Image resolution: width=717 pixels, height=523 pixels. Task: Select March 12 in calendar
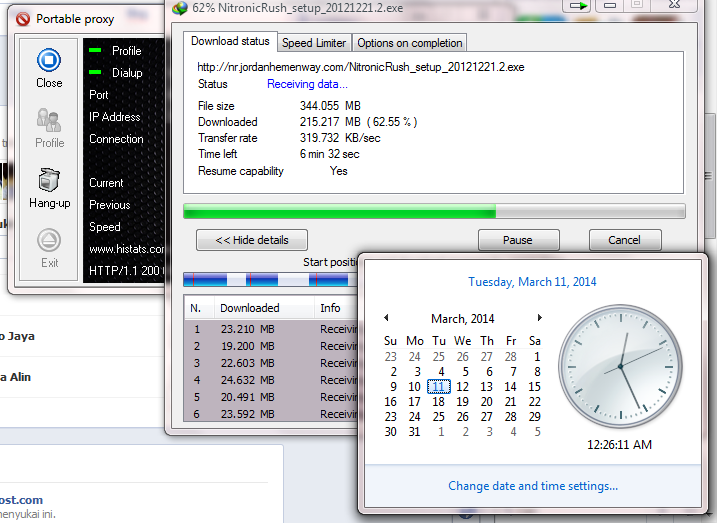pos(463,387)
